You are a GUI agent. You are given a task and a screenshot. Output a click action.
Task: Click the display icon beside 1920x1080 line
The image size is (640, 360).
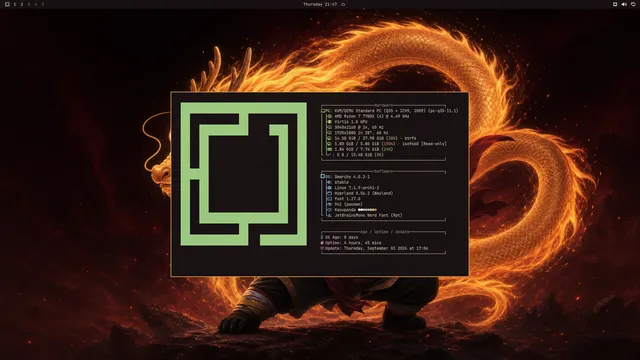pyautogui.click(x=329, y=133)
